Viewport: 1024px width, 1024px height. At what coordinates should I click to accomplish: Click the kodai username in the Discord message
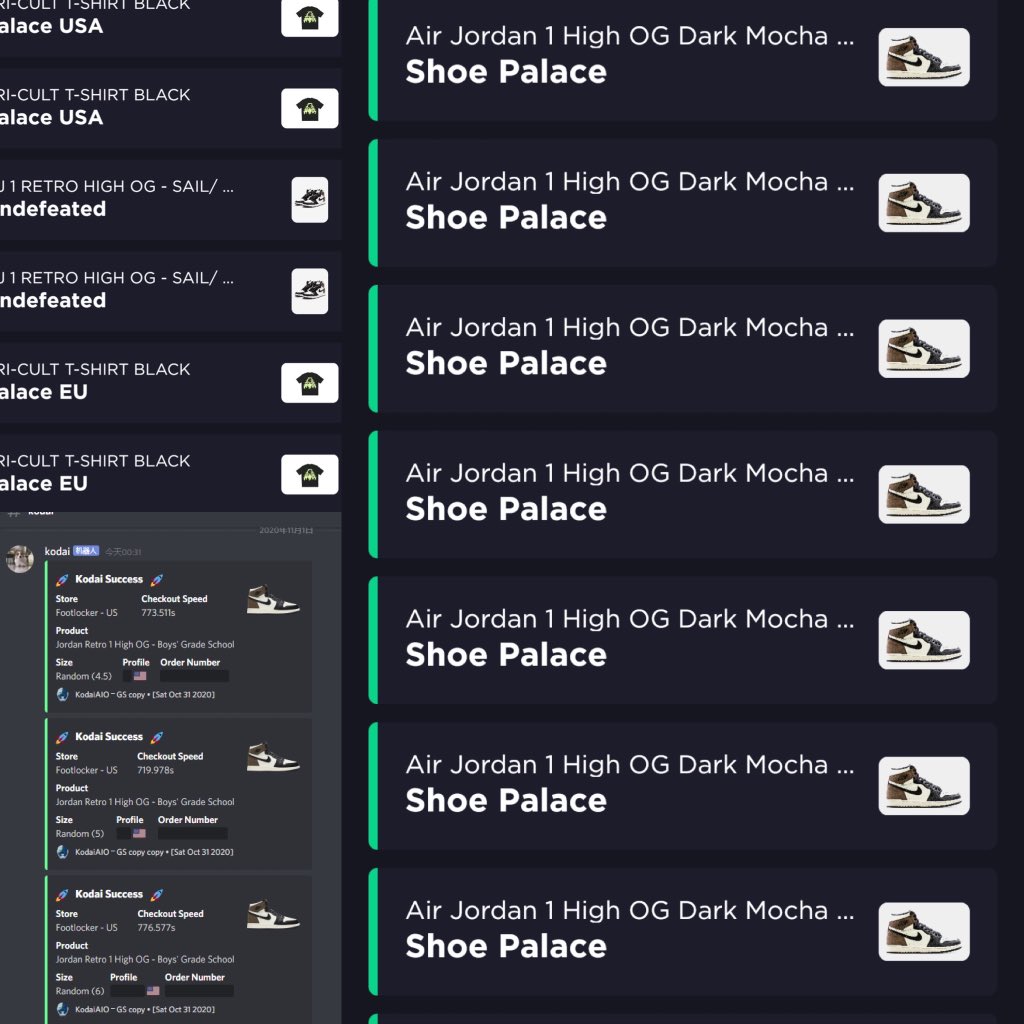57,551
